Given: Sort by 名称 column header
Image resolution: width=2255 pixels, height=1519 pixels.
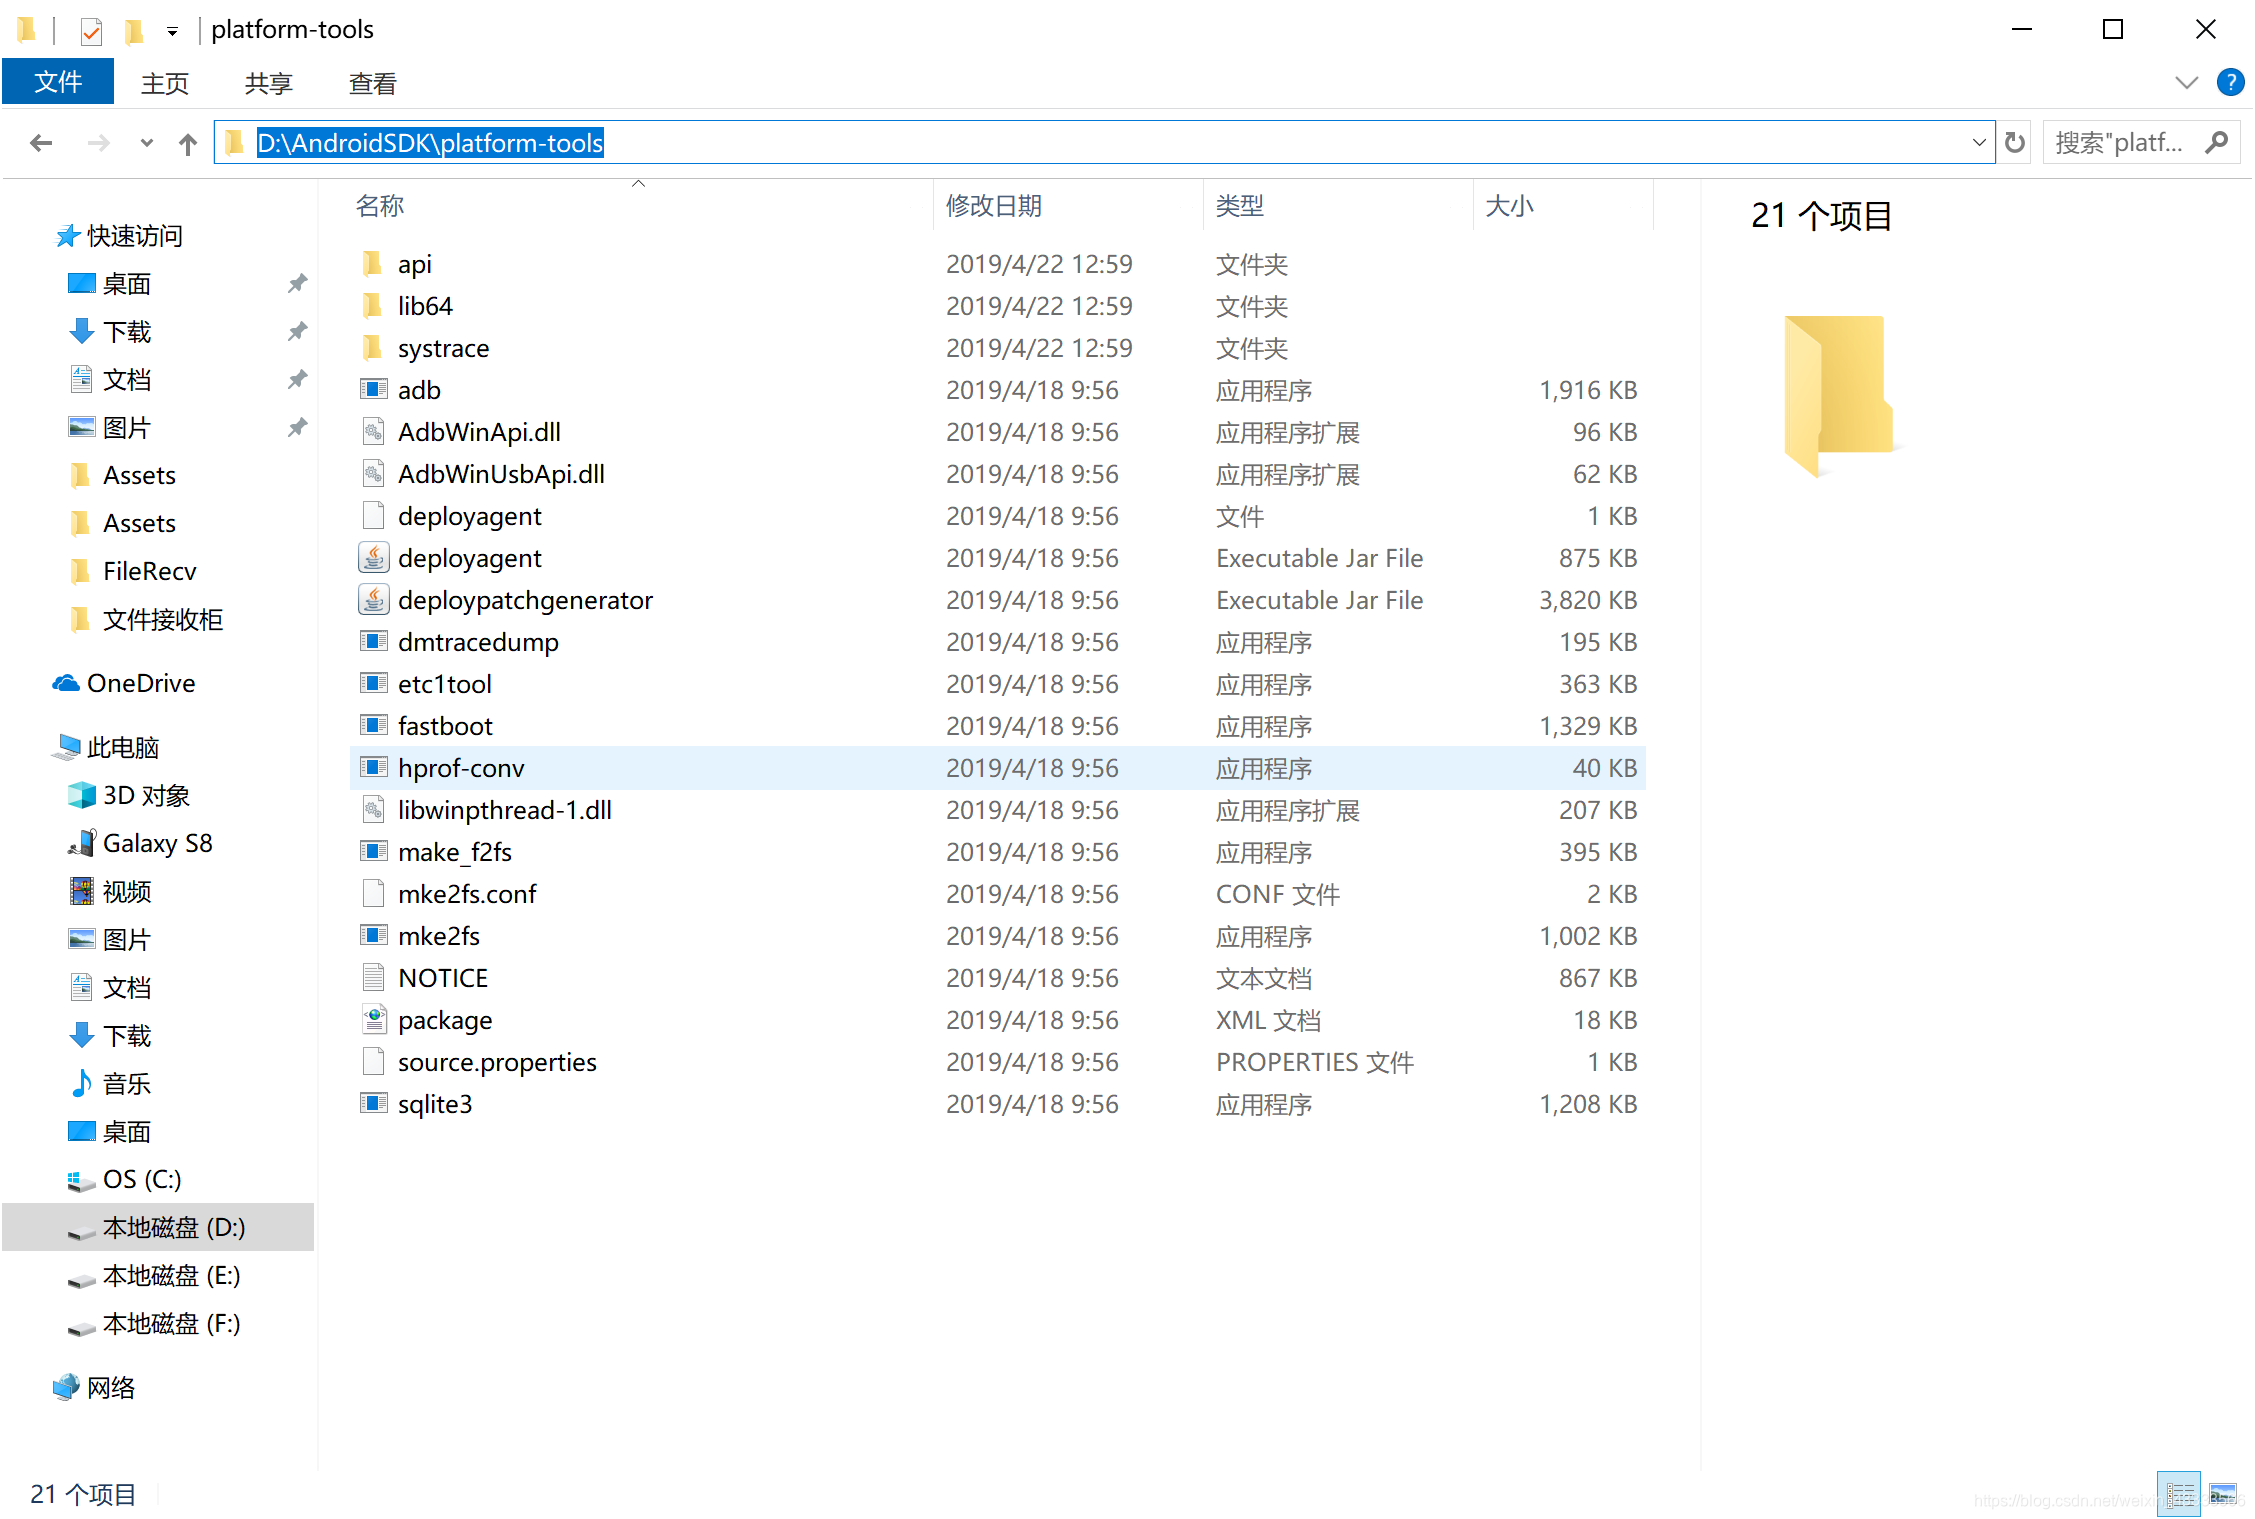Looking at the screenshot, I should coord(380,206).
